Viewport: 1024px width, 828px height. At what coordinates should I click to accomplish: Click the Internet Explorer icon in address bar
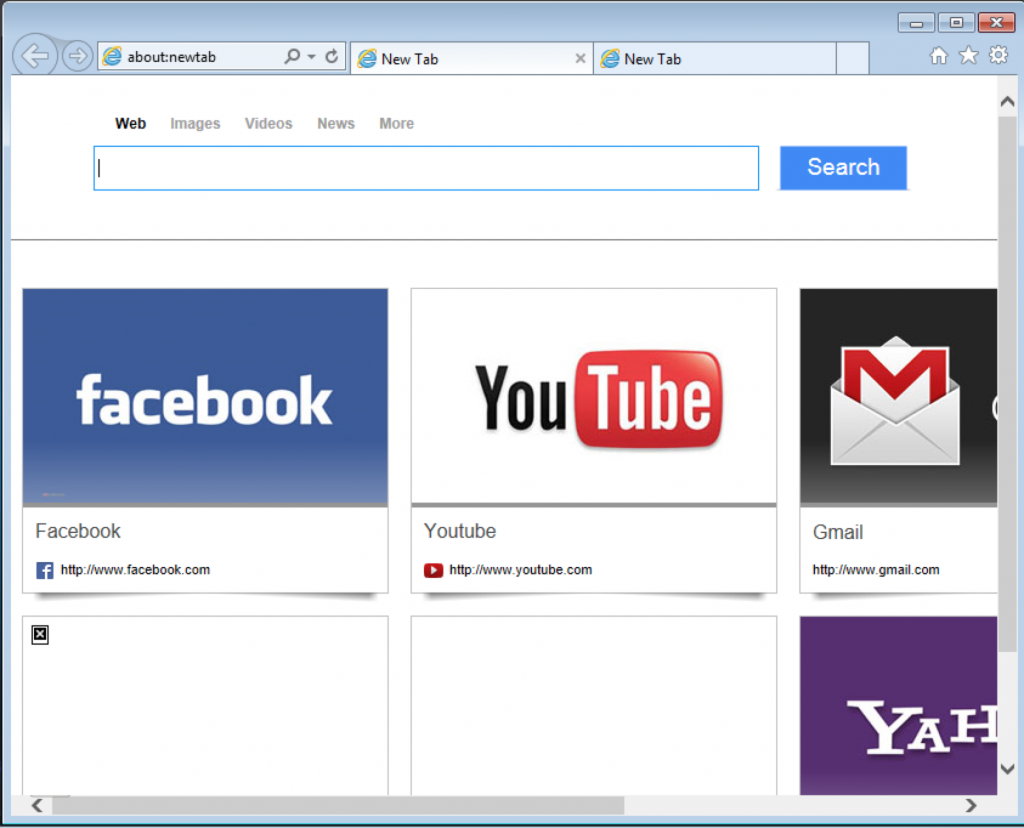click(x=112, y=56)
